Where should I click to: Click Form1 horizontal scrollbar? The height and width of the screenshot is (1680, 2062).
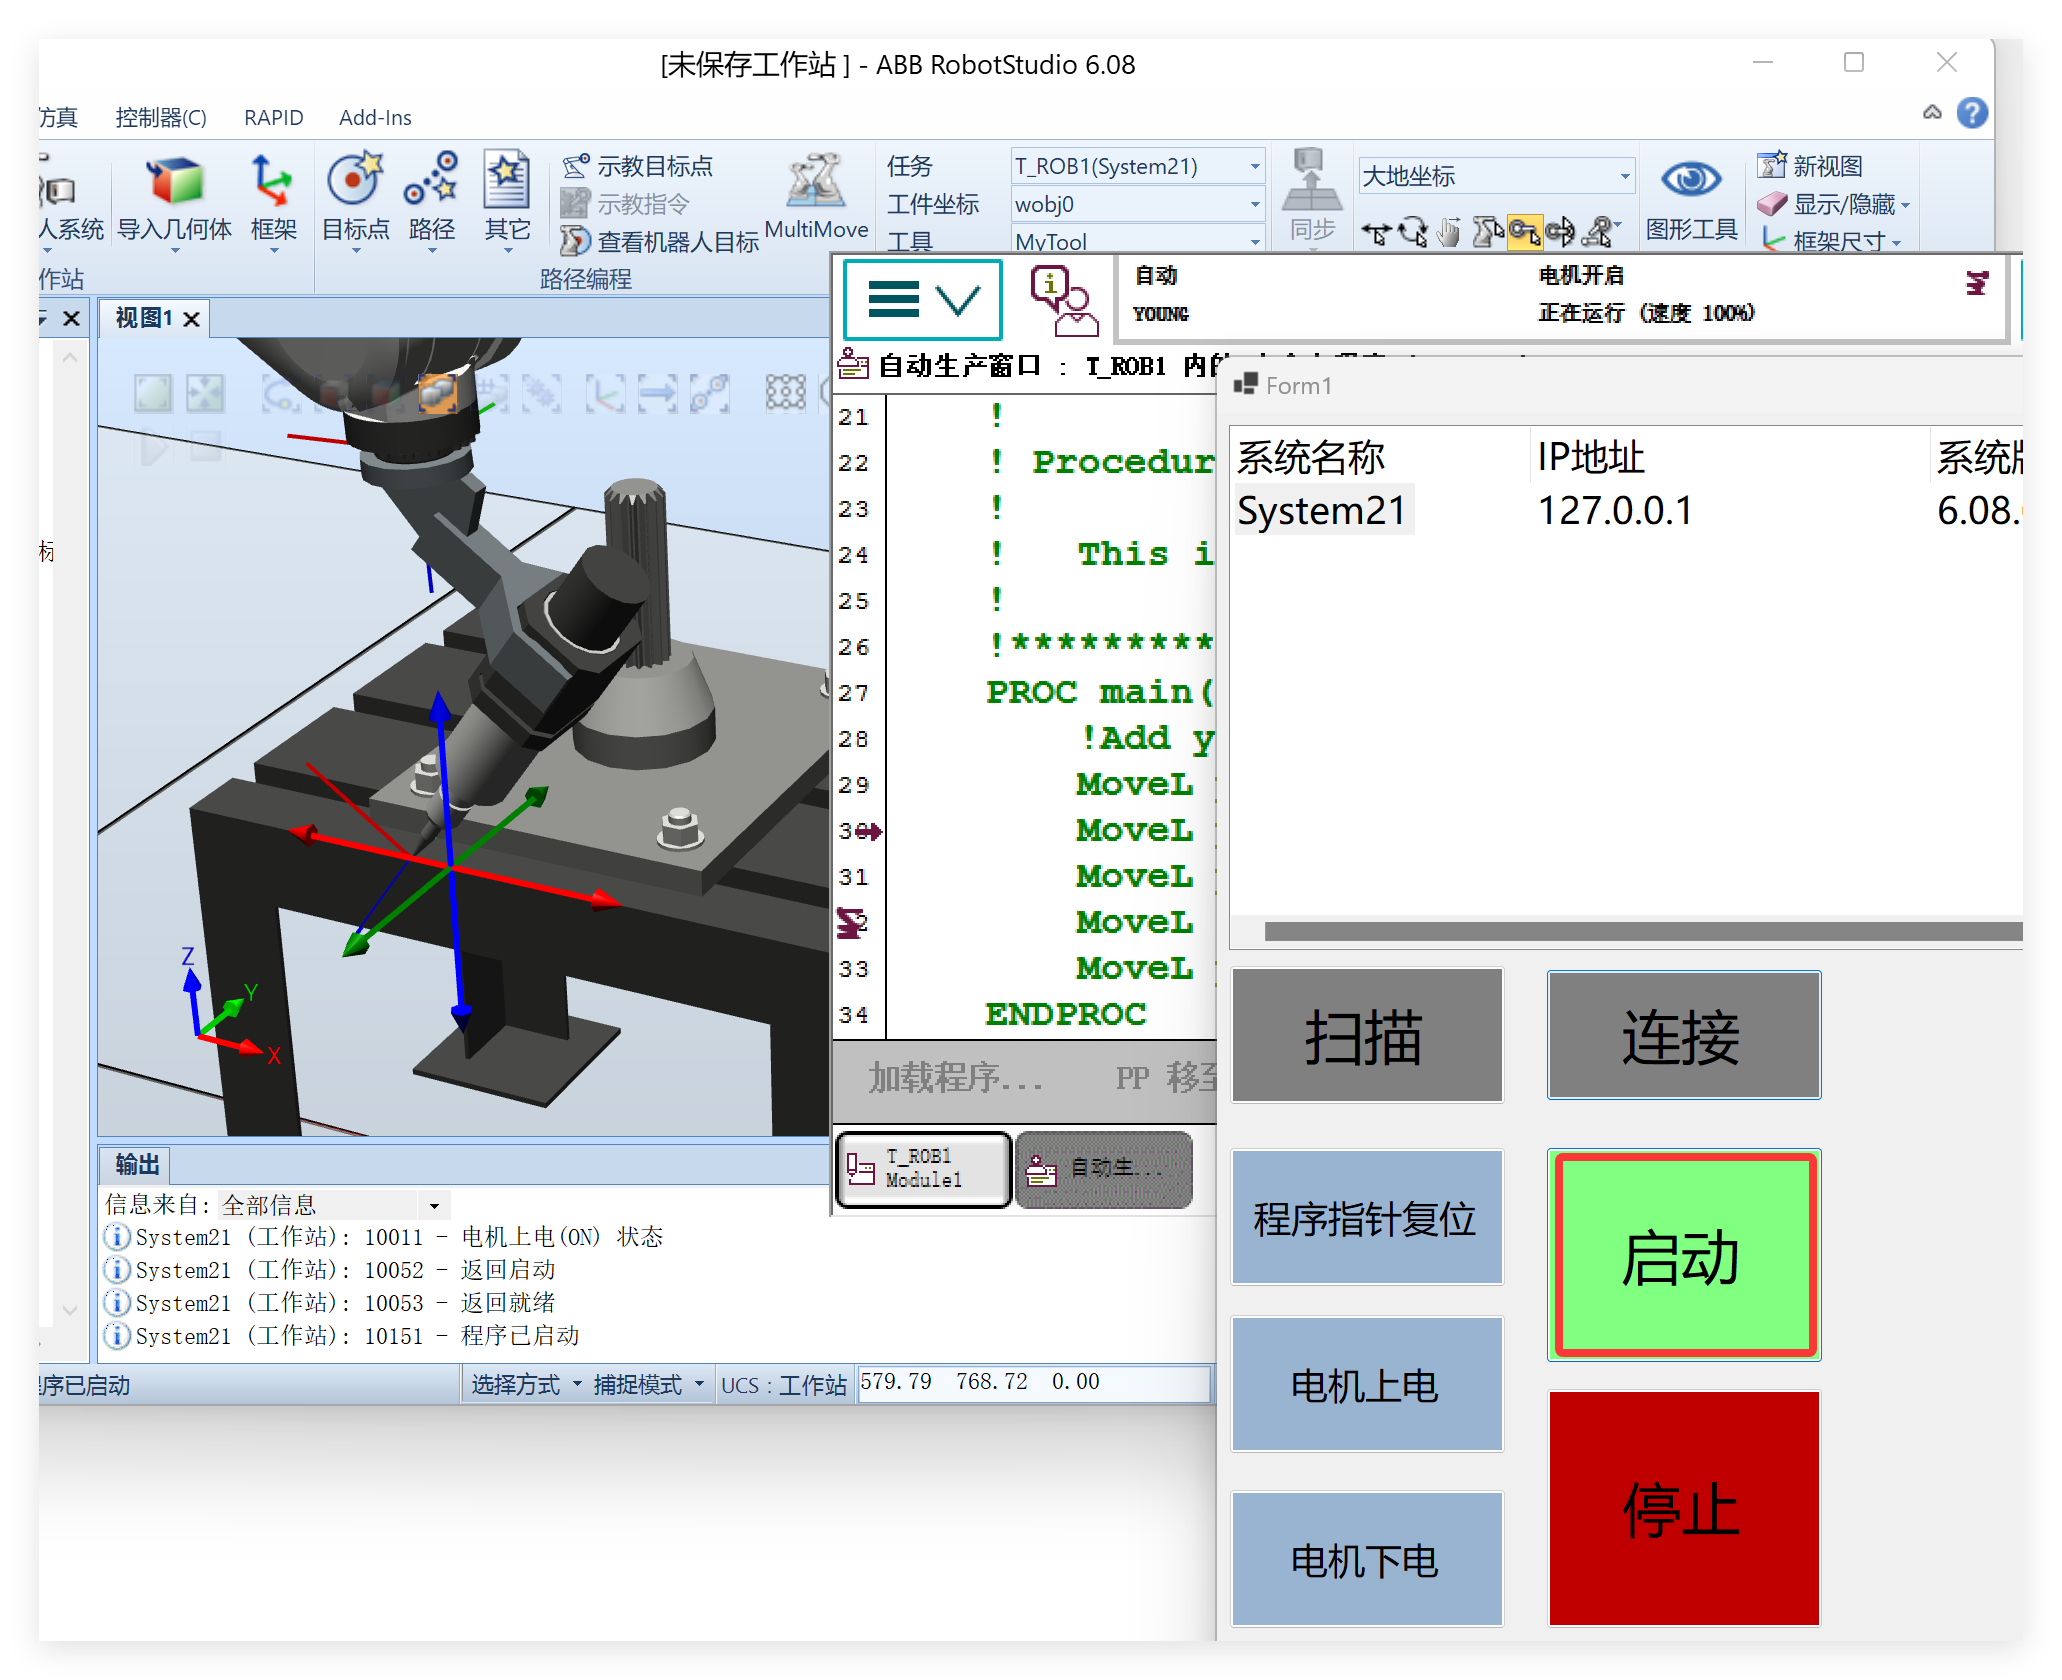pos(1642,932)
